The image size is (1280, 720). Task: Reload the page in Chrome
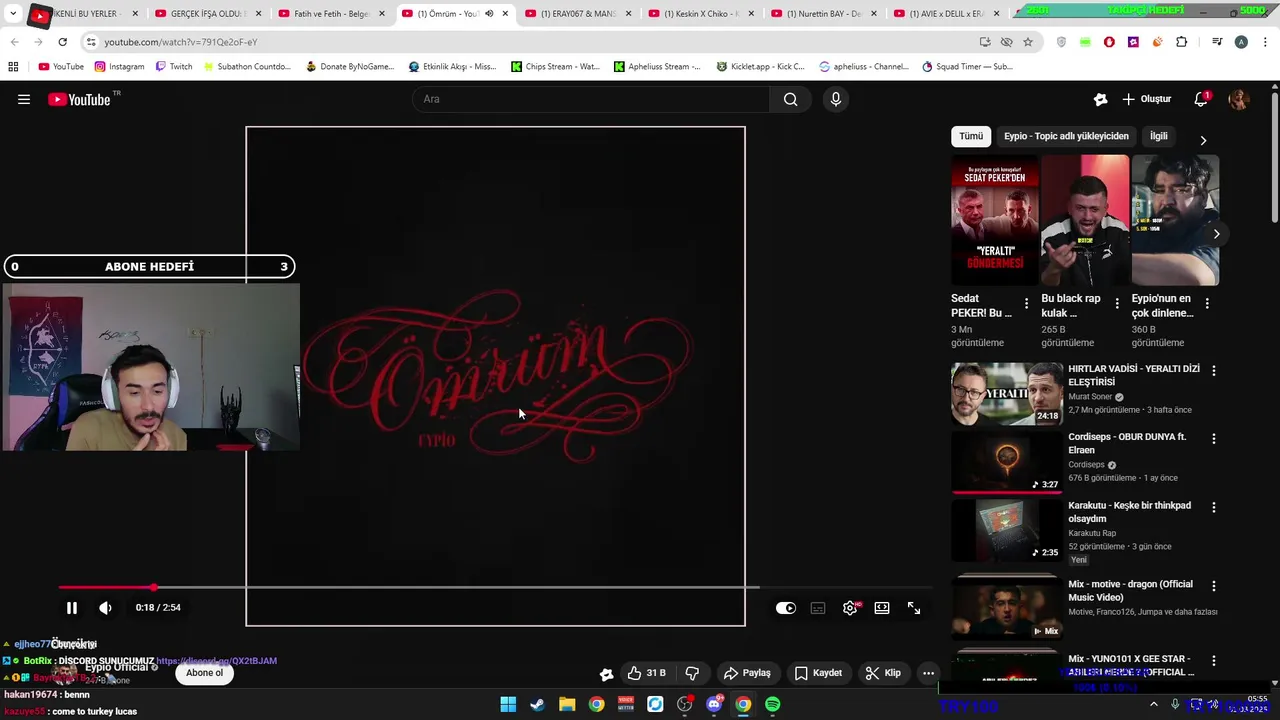tap(62, 42)
